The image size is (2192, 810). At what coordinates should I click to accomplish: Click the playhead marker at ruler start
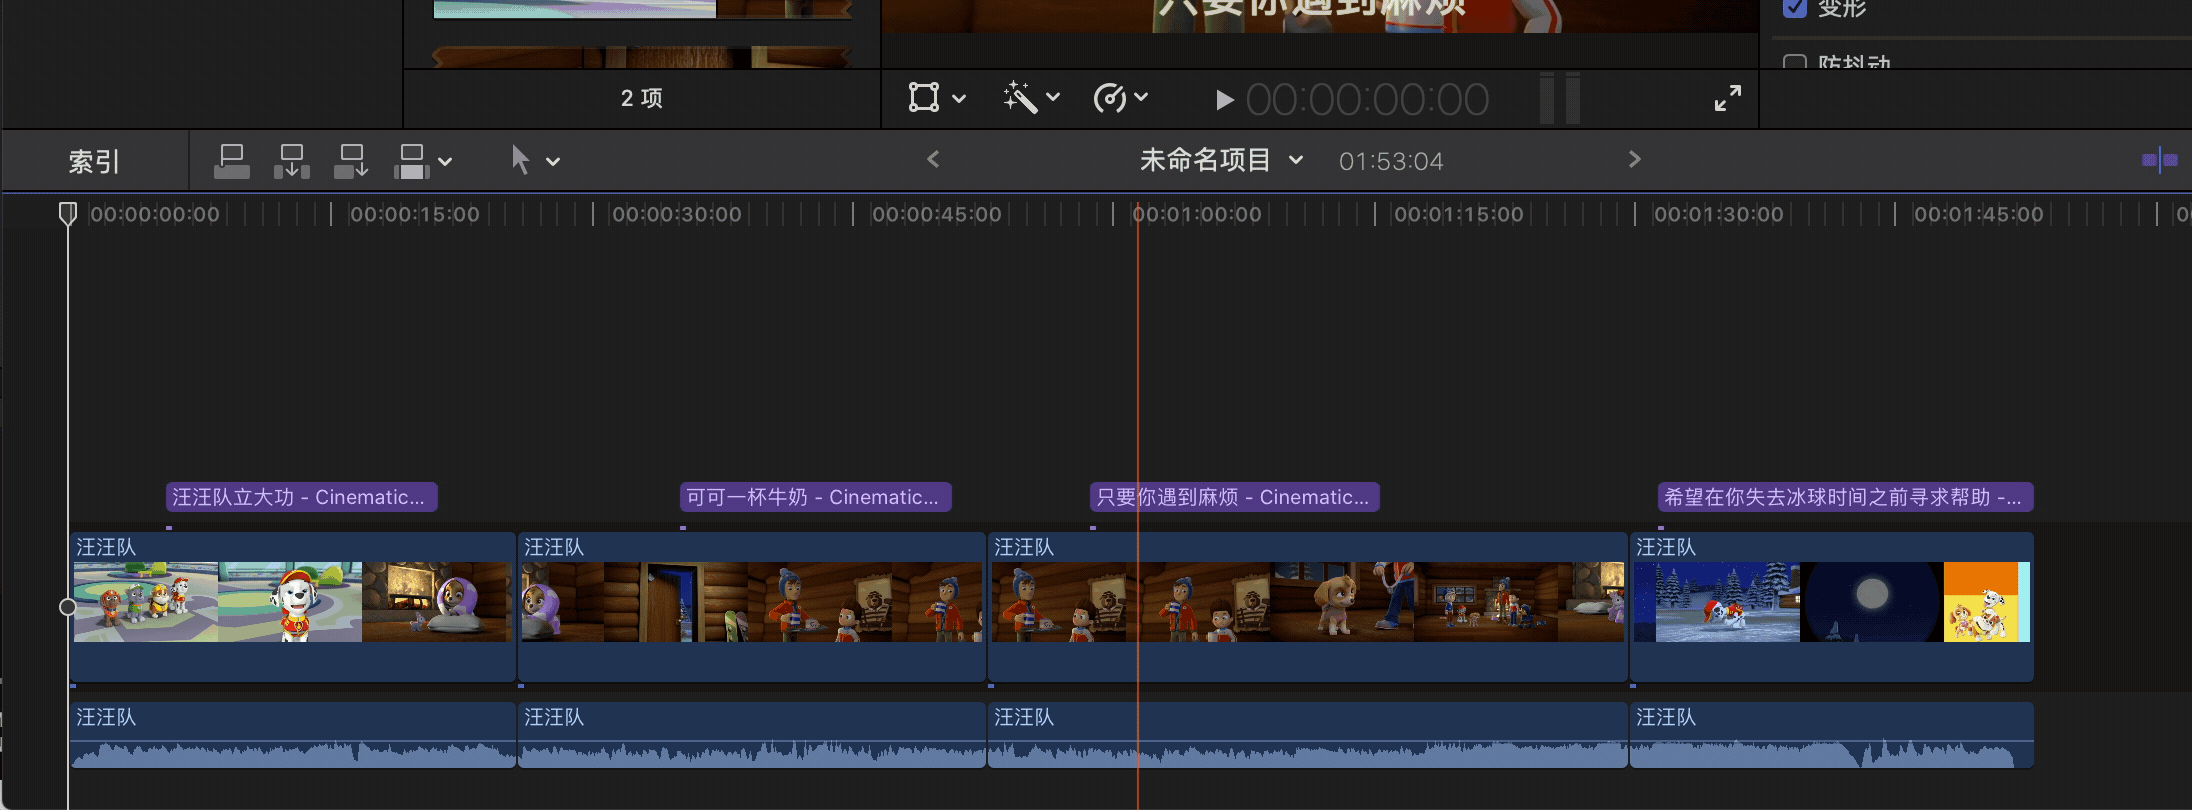click(x=68, y=213)
